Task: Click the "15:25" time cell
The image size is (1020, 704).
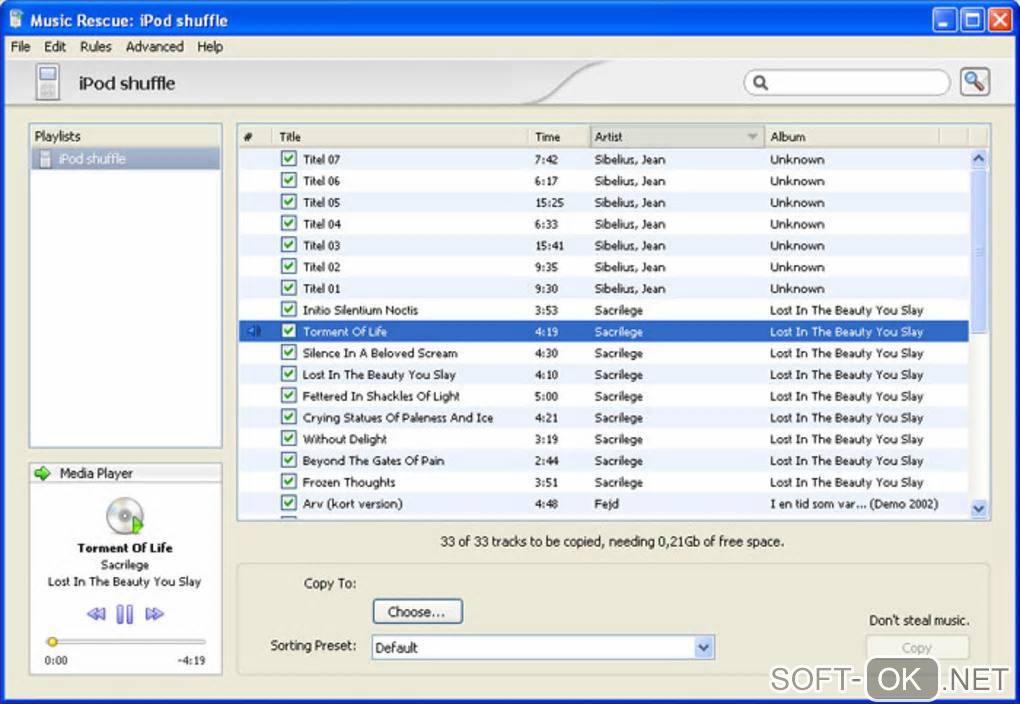Action: pos(549,202)
